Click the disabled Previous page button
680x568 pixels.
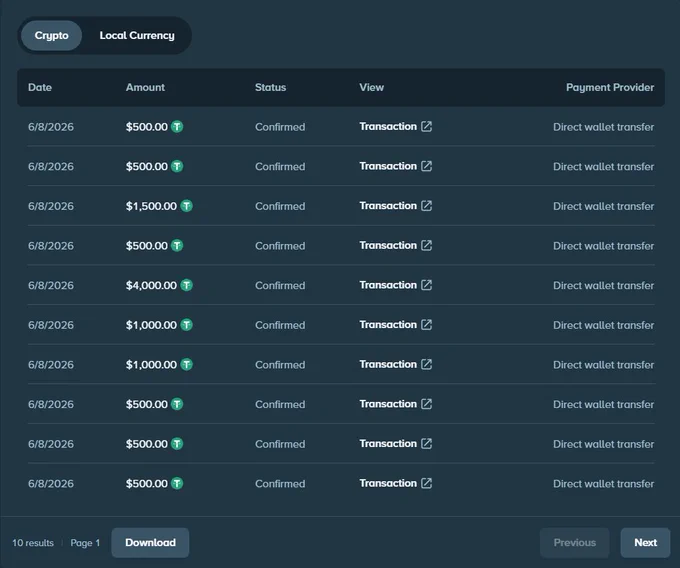click(575, 543)
